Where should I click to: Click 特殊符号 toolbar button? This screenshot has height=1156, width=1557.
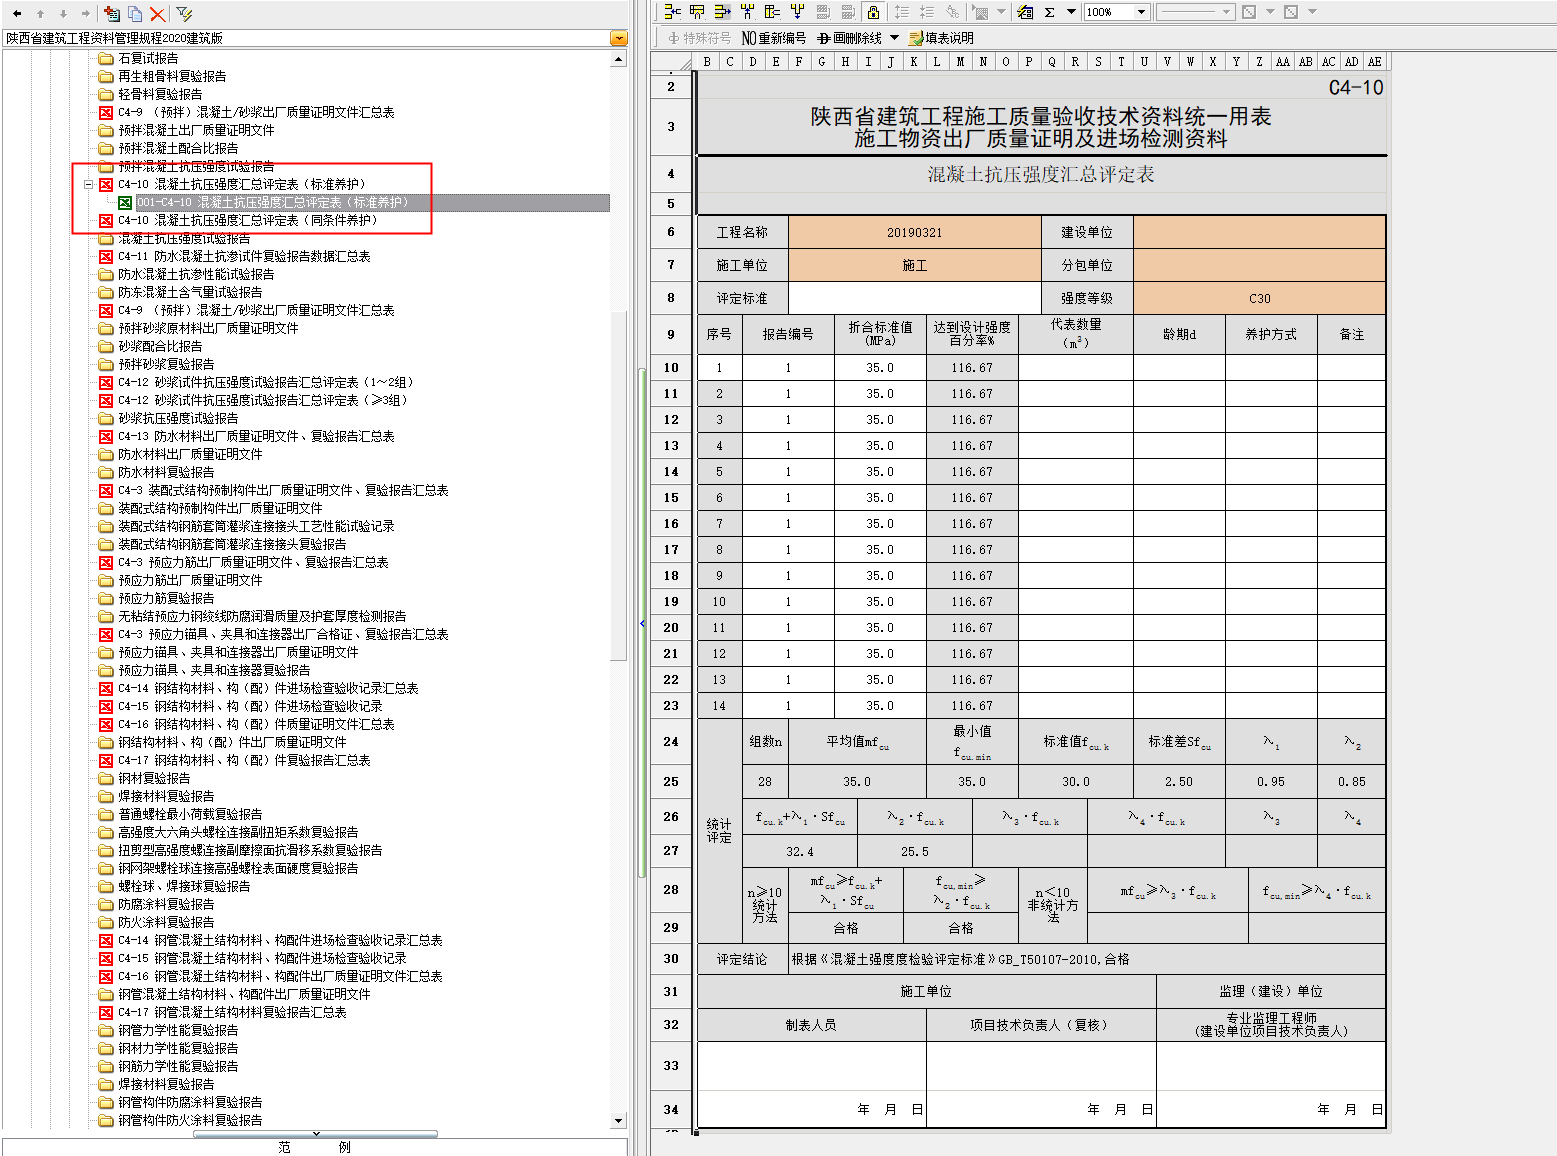699,38
